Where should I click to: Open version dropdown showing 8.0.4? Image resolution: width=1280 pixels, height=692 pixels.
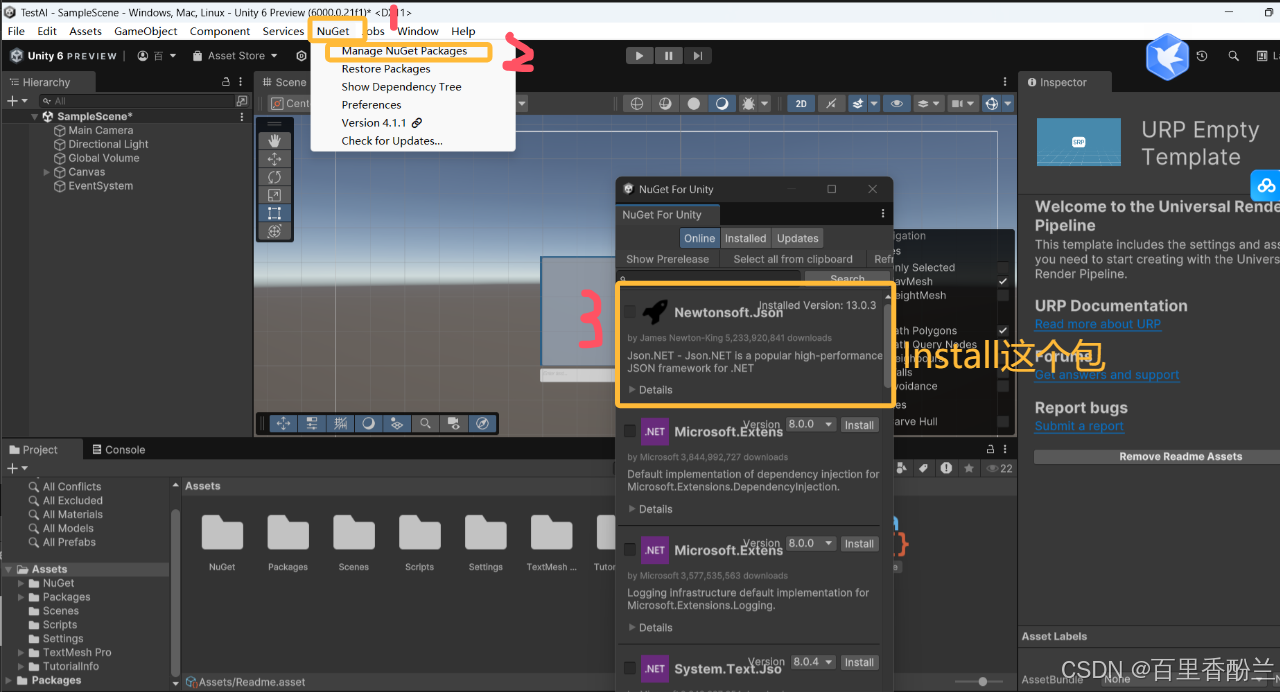pos(812,662)
